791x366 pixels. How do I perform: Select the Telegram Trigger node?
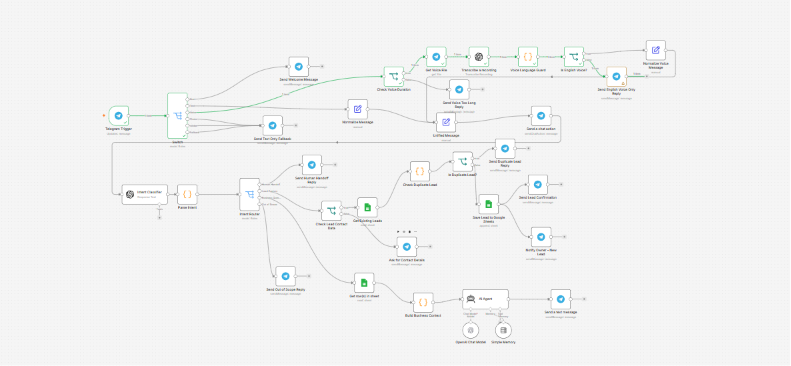click(119, 116)
